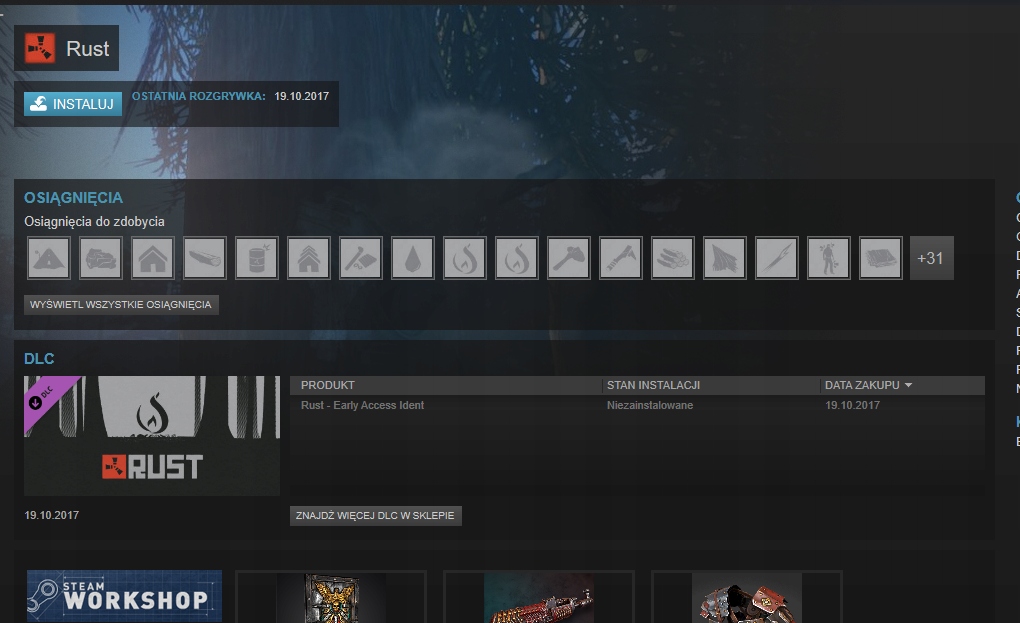Sort DLC list by STAN INSTALACJI column
This screenshot has width=1020, height=623.
712,385
